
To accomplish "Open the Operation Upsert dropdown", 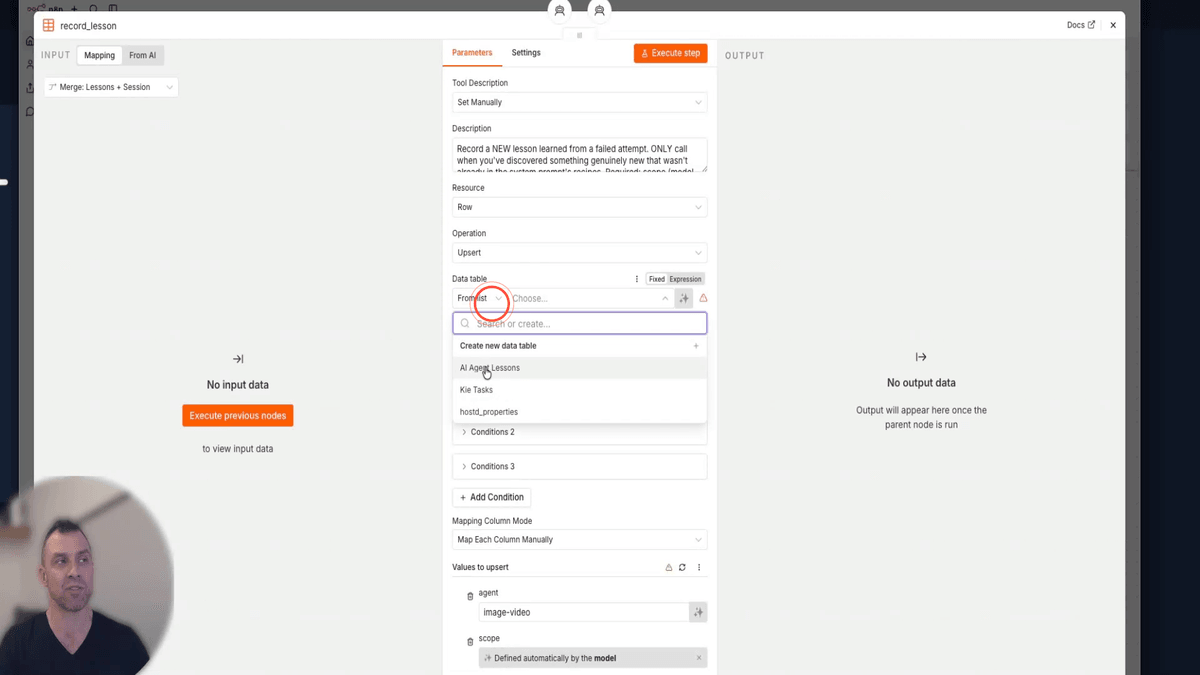I will click(579, 253).
